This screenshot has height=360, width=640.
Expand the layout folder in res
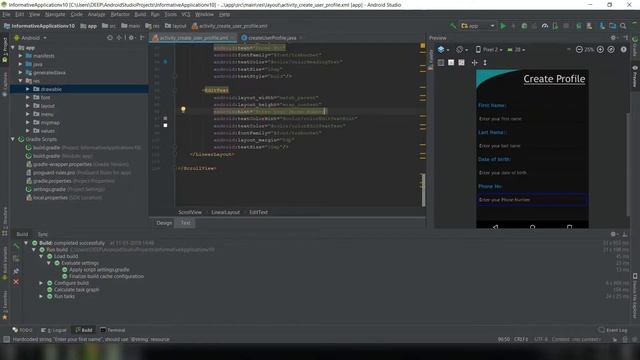coord(28,106)
